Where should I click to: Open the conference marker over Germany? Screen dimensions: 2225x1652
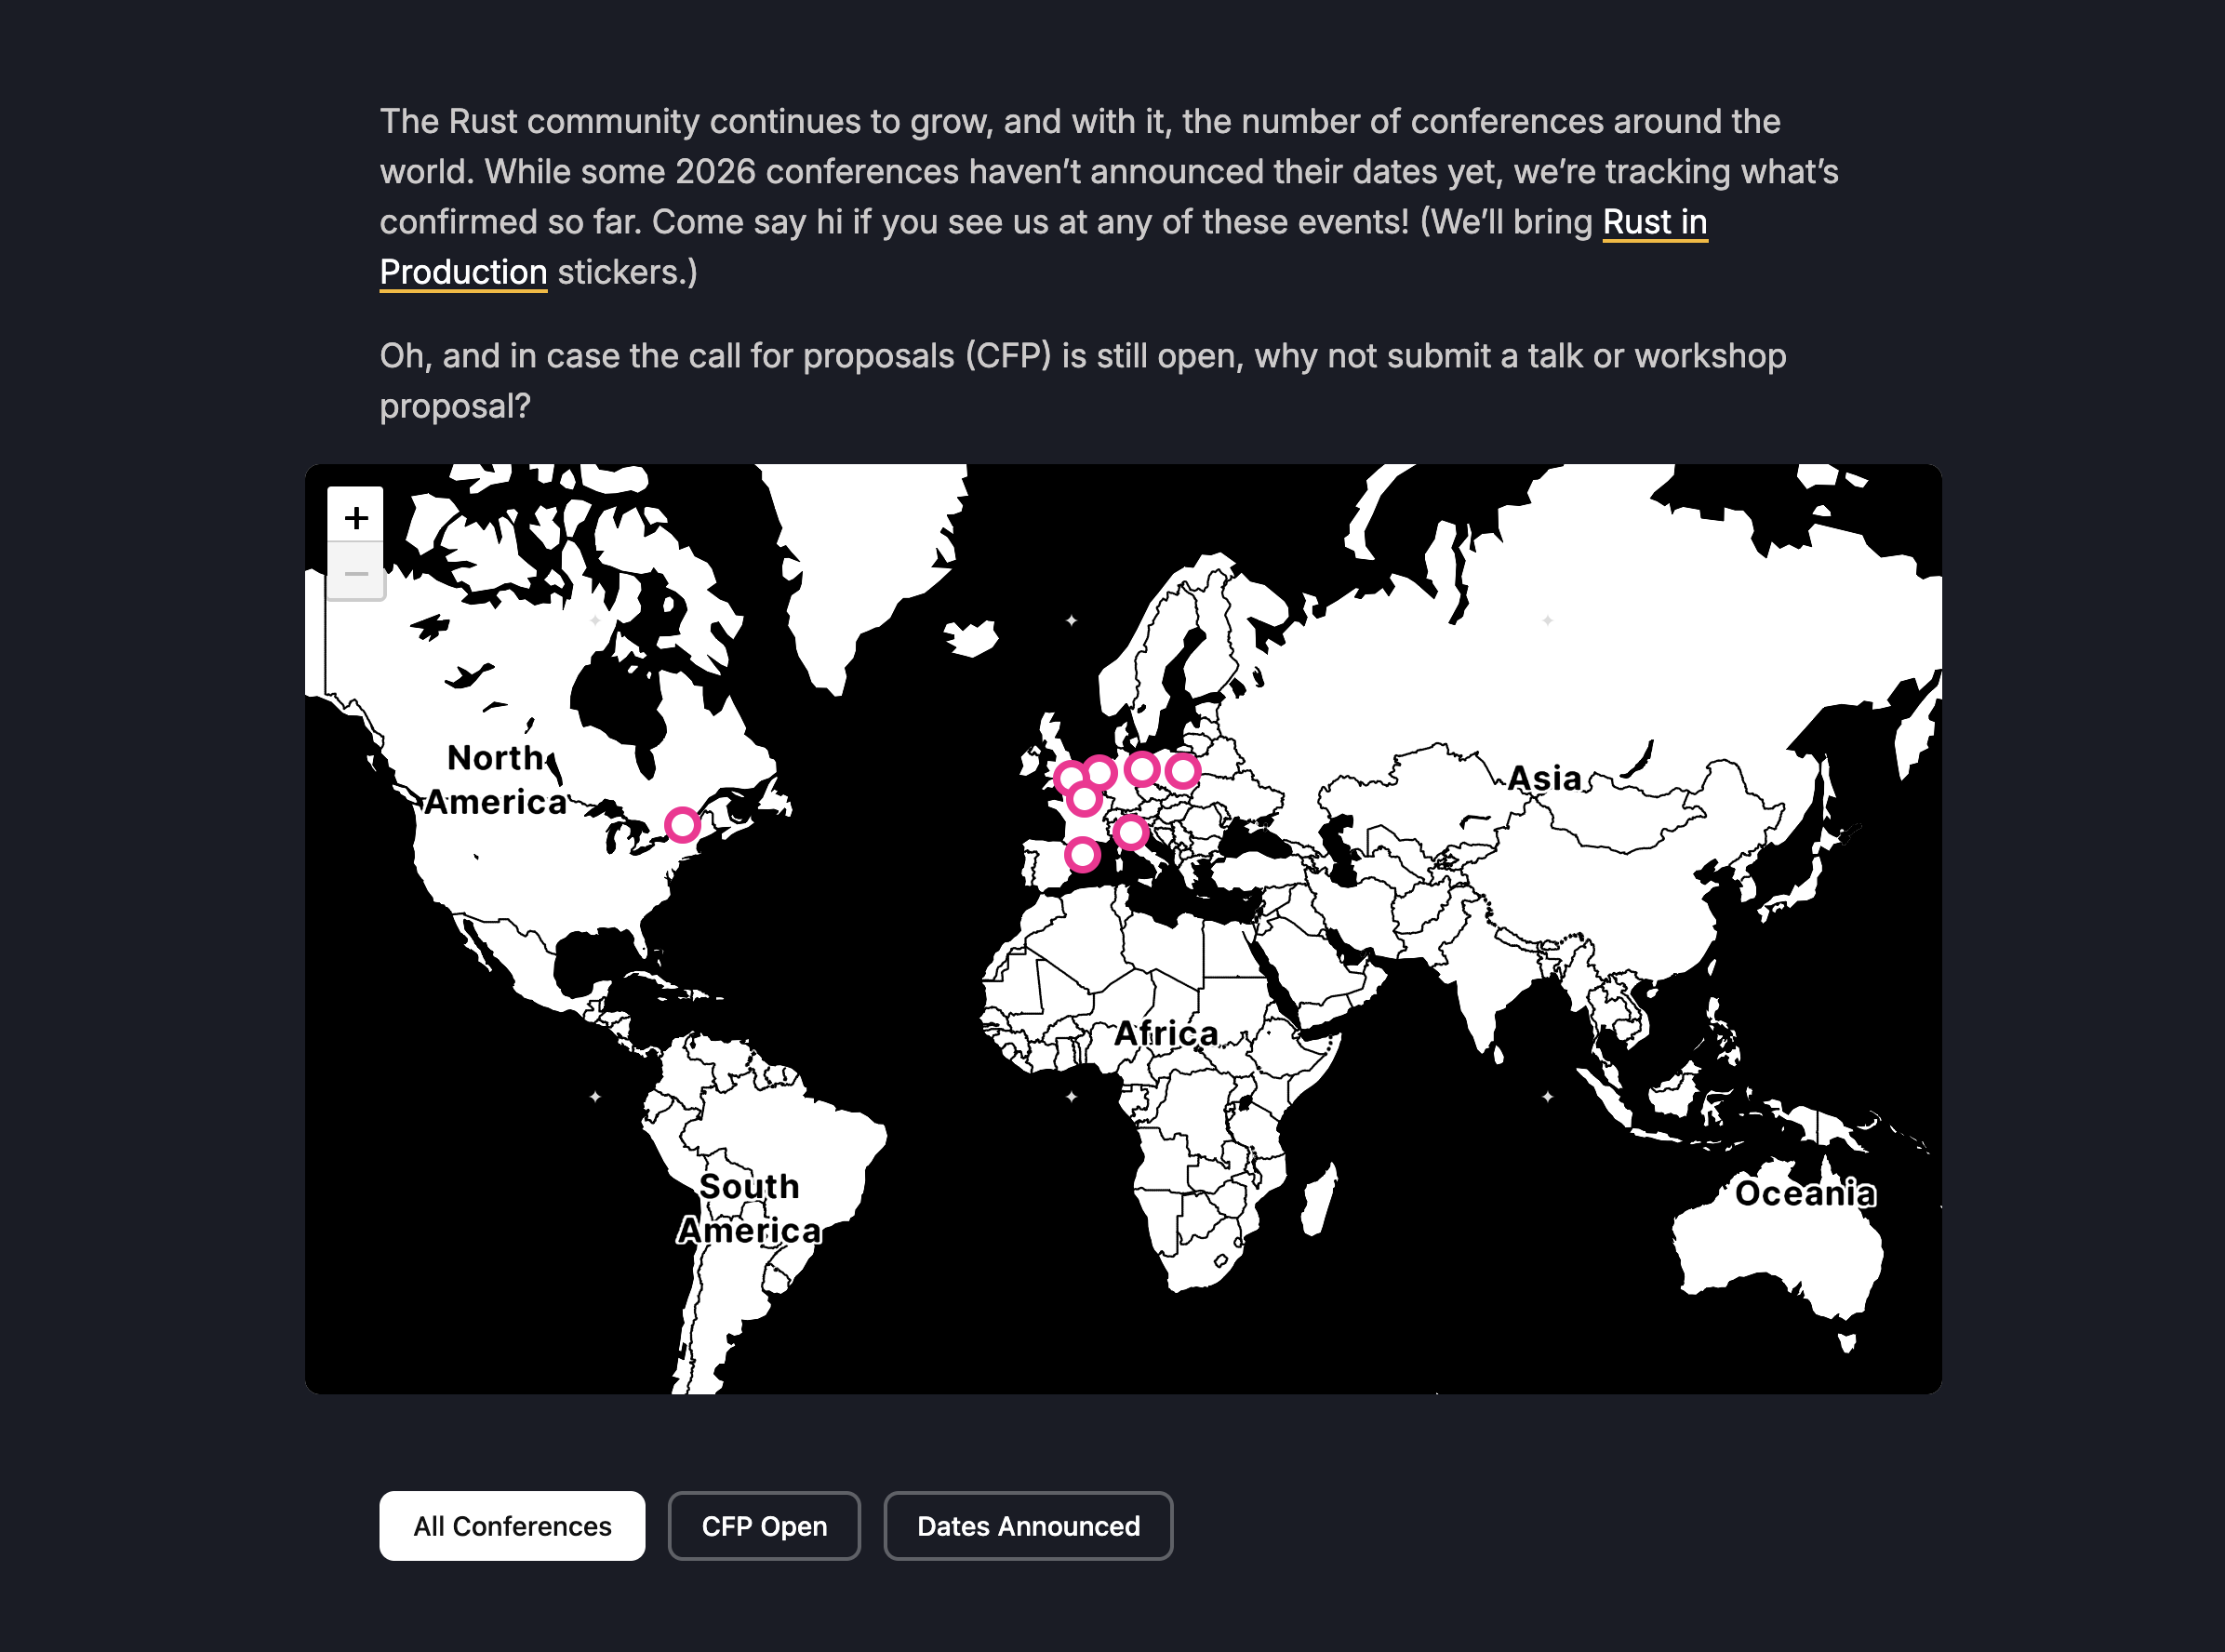tap(1142, 769)
